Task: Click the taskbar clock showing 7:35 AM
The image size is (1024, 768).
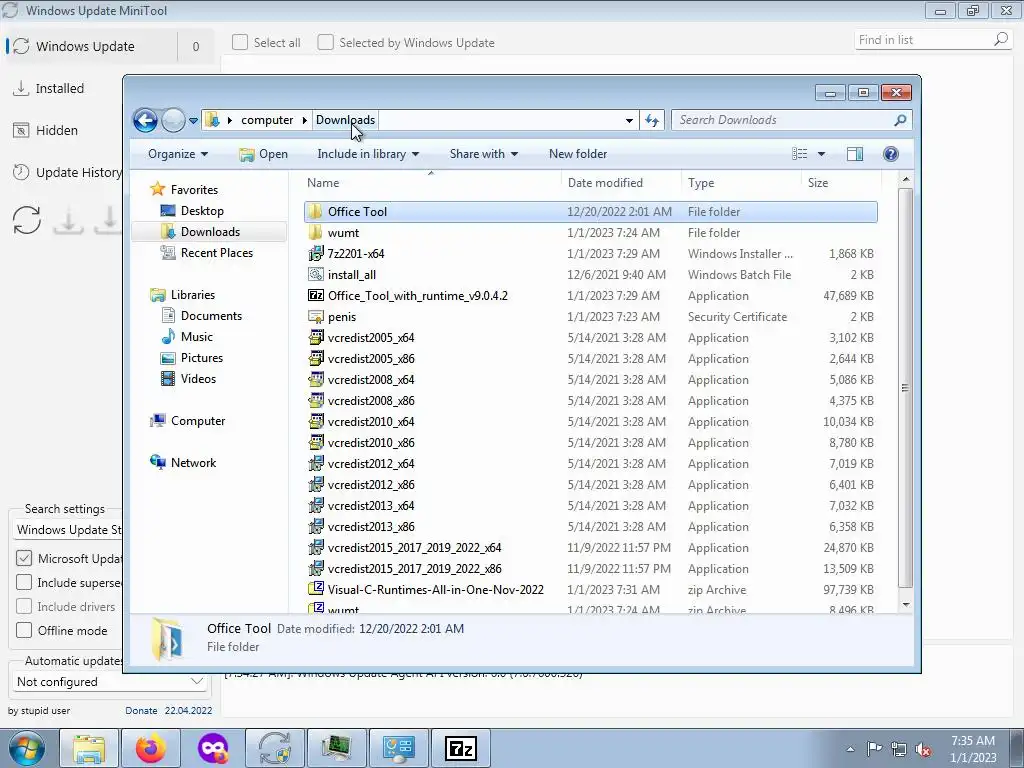Action: point(972,749)
